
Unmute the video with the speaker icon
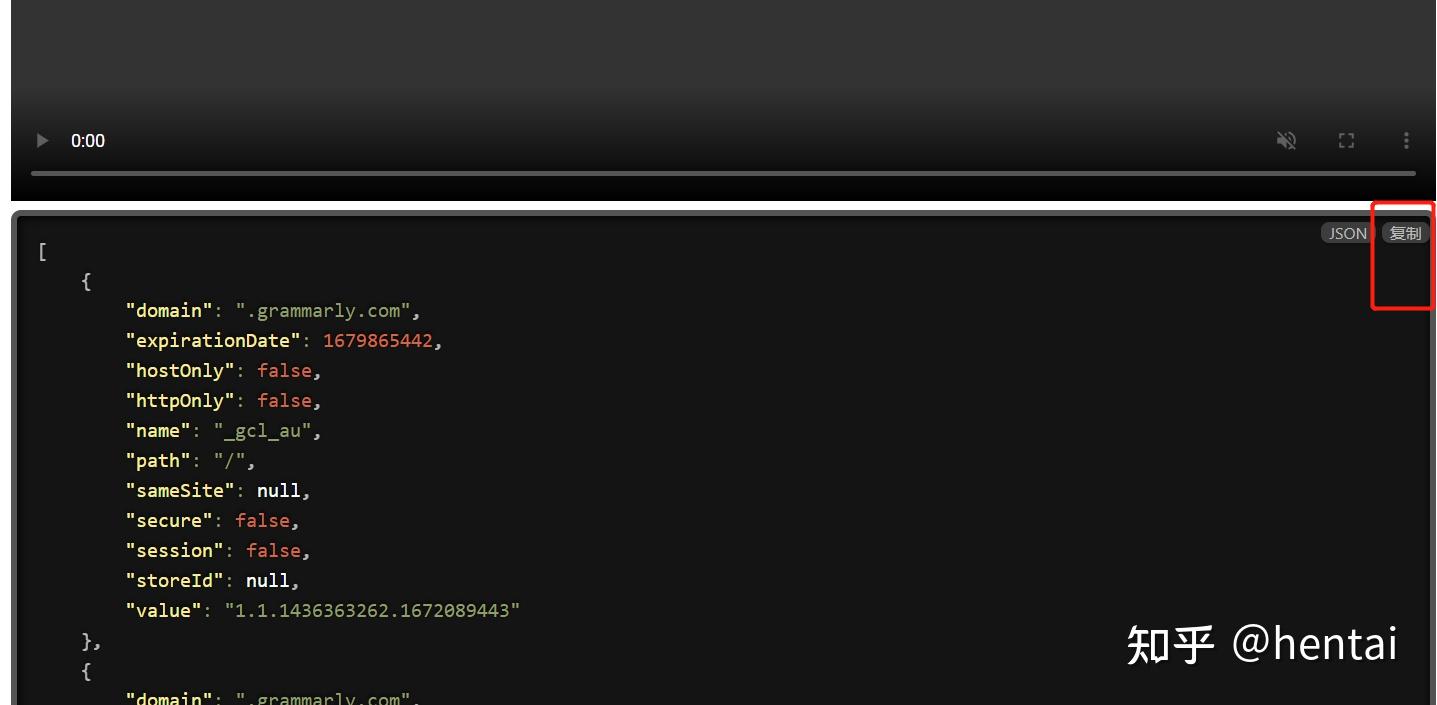point(1287,141)
